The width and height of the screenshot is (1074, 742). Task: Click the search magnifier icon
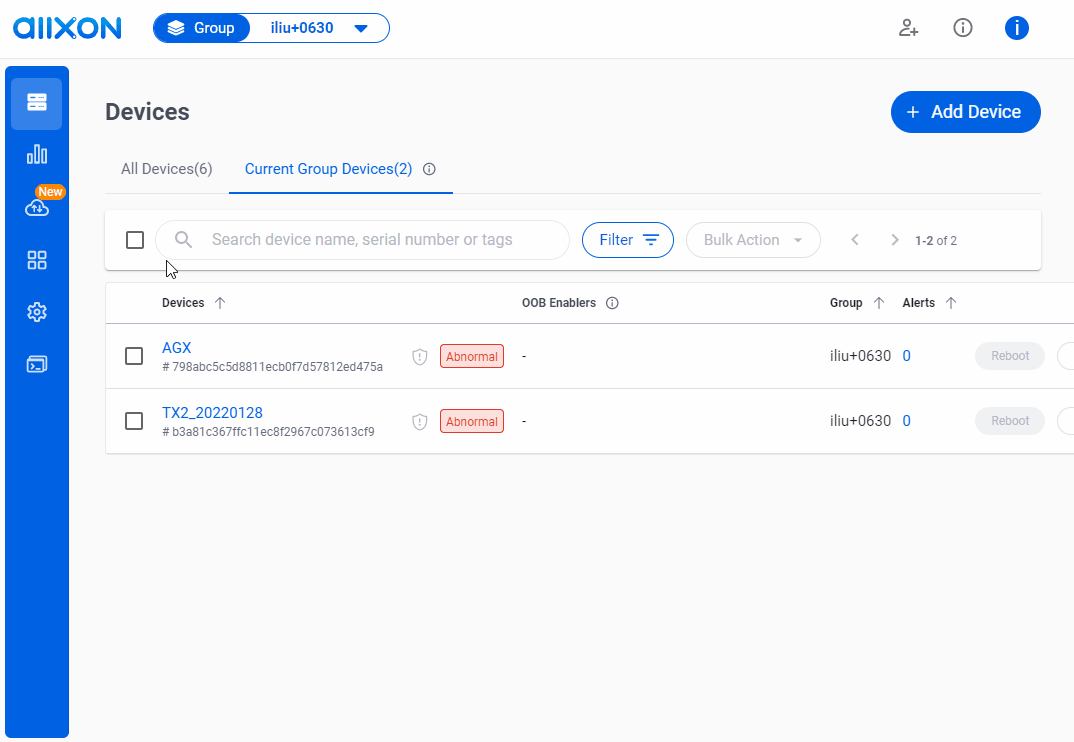(183, 240)
